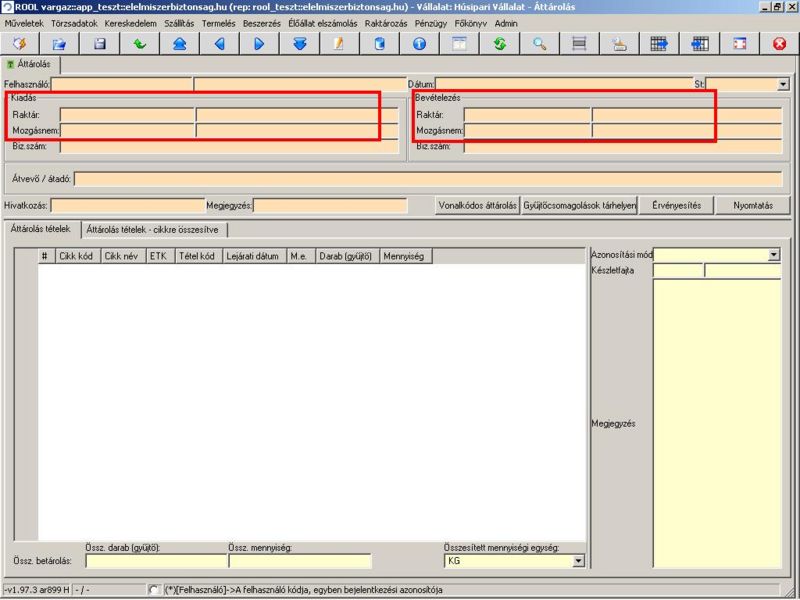Click the floppy disk save icon
The height and width of the screenshot is (600, 800).
click(x=99, y=44)
